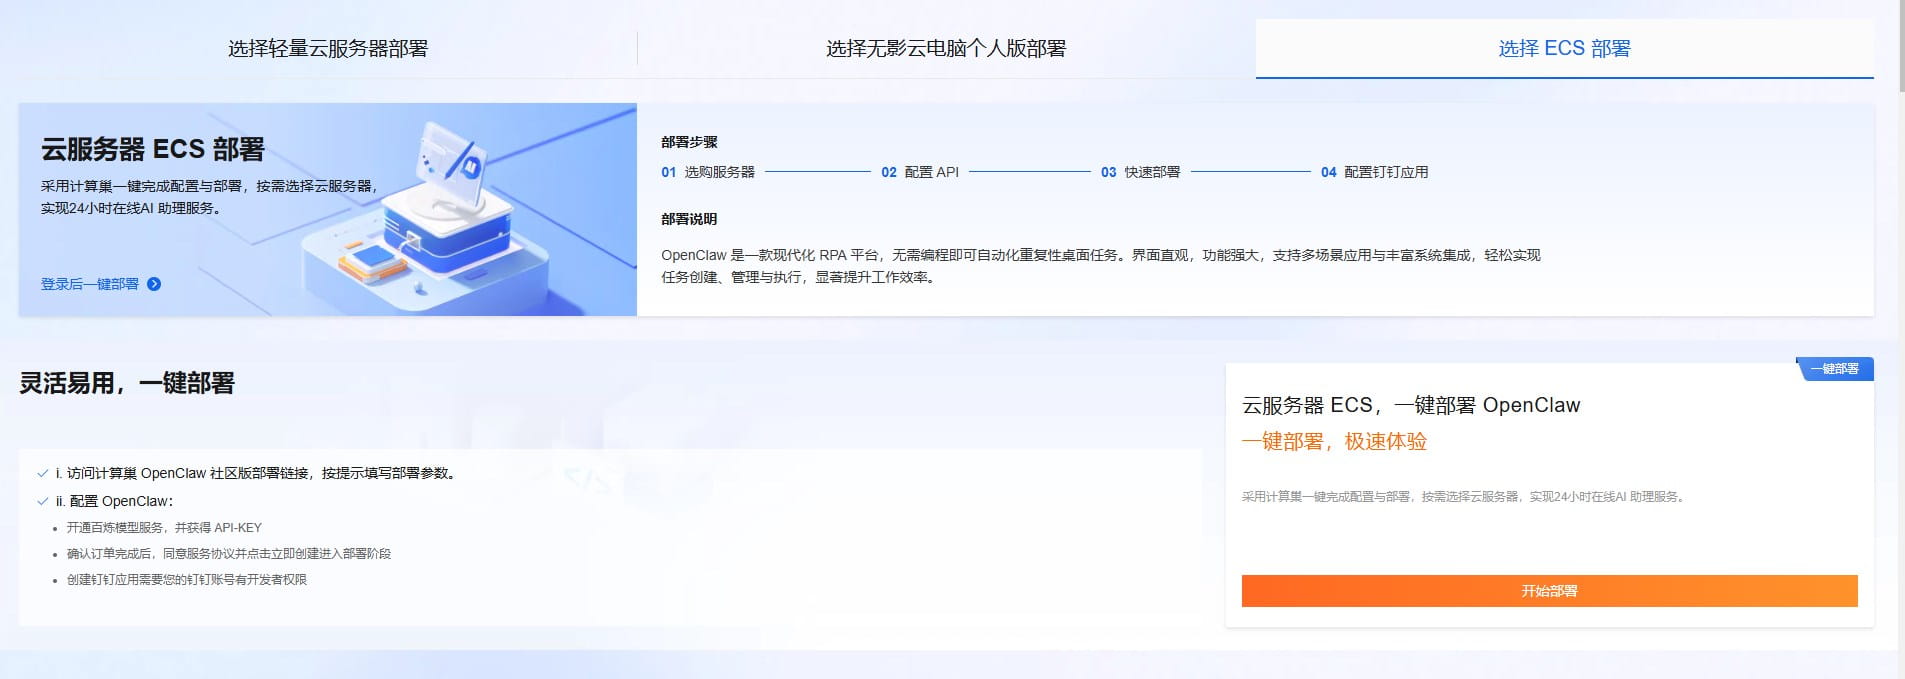1905x679 pixels.
Task: Click the 云服务器 ECS 部署 title
Action: (x=153, y=149)
